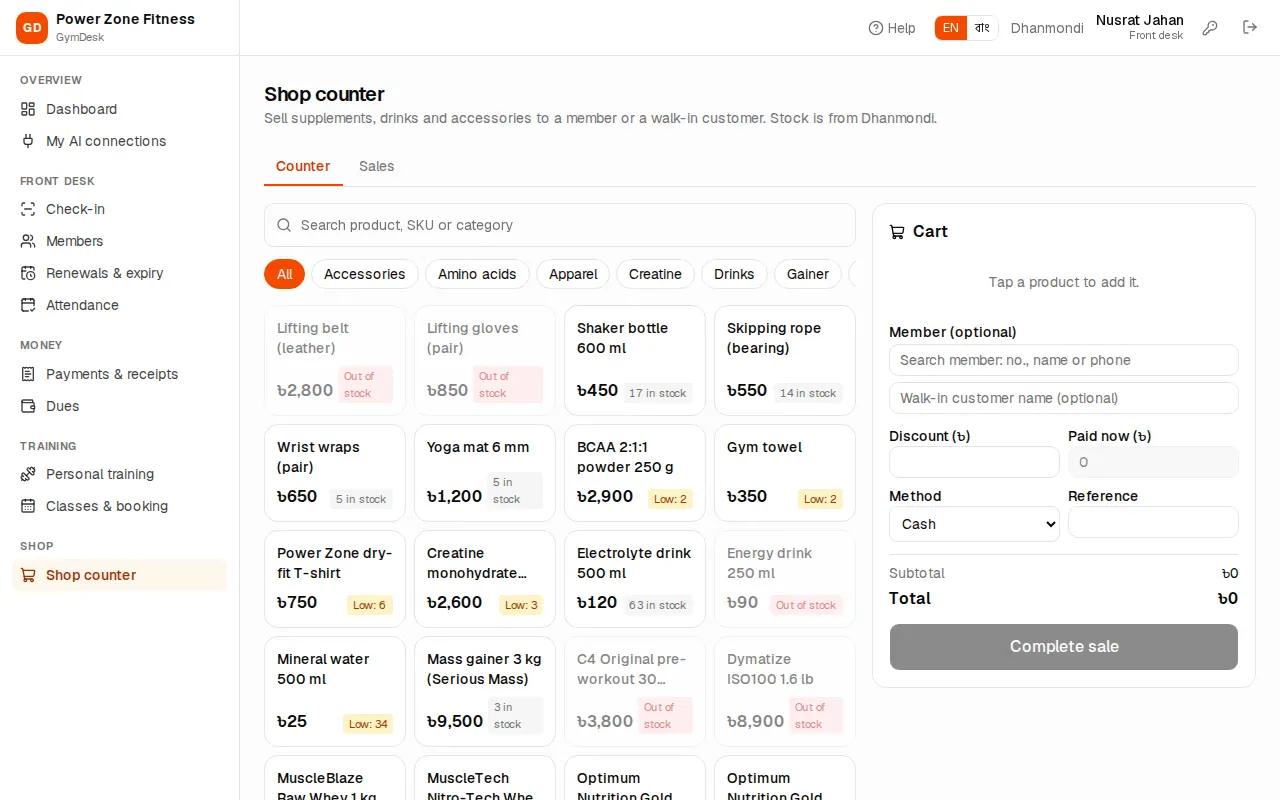Add Shaker bottle 600 ml to cart
Screen dimensions: 1280x800
pos(635,360)
